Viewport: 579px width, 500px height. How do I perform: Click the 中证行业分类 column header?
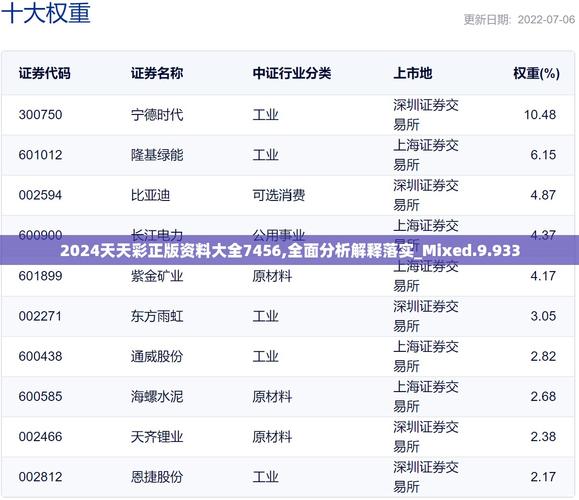pyautogui.click(x=292, y=73)
